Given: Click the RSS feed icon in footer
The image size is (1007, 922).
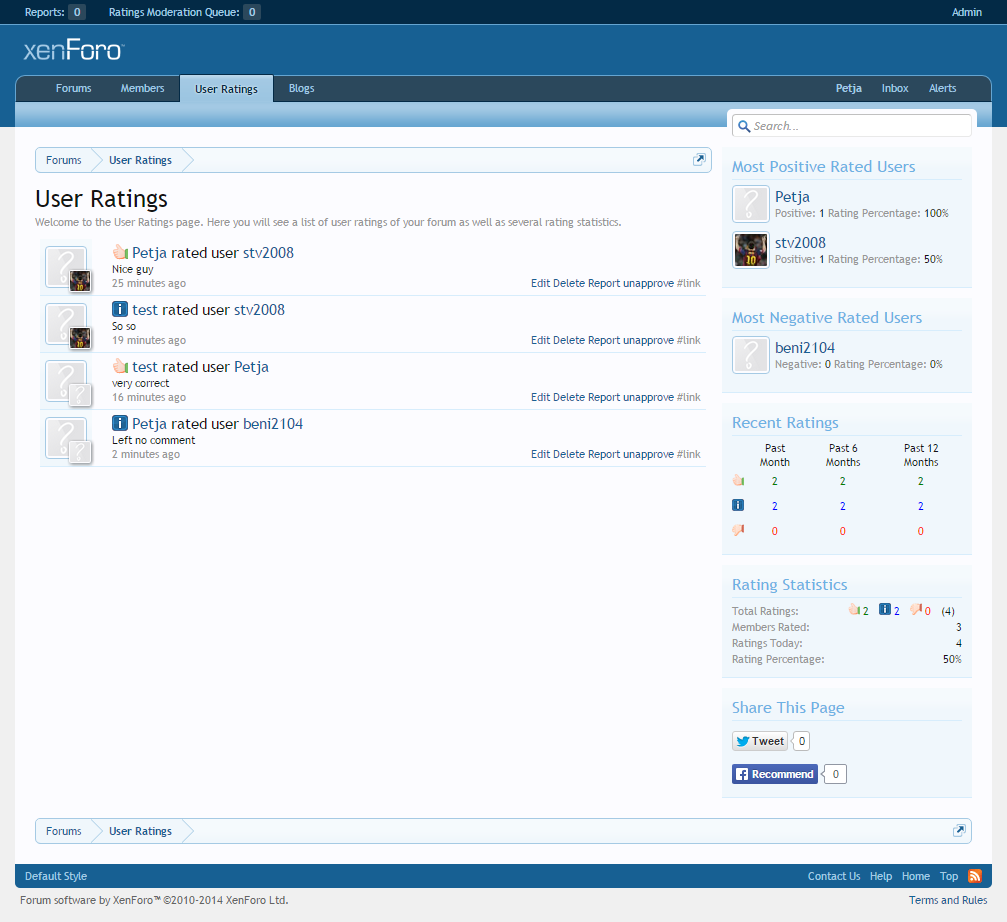Looking at the screenshot, I should pos(974,876).
